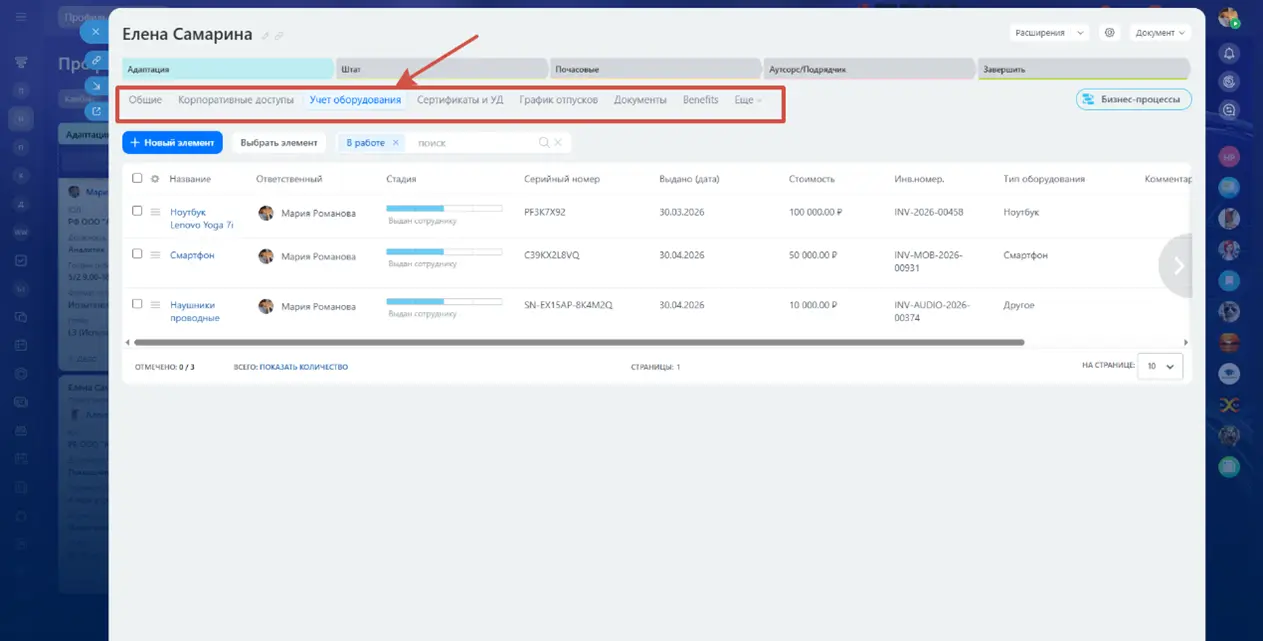
Task: Open the Смартфон item link
Action: (192, 255)
